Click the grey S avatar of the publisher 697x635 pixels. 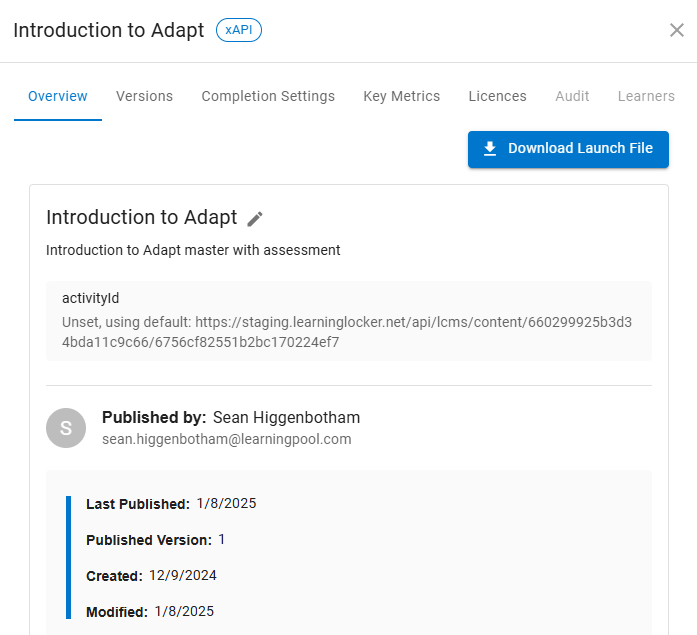coord(66,428)
